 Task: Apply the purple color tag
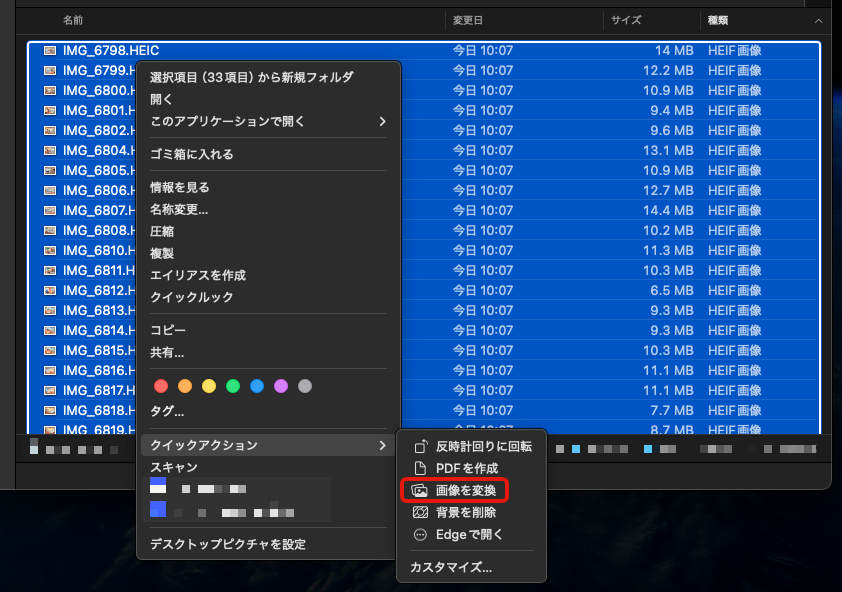(x=281, y=386)
